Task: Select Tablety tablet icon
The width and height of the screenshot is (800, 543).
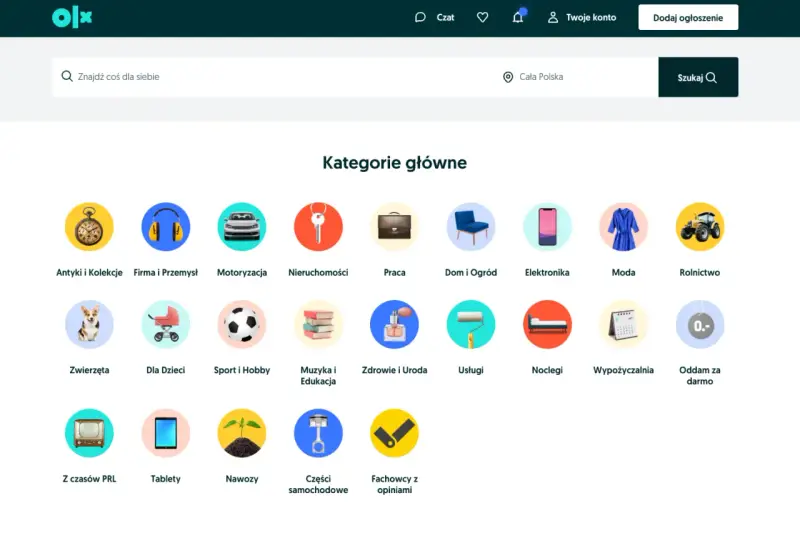Action: tap(166, 433)
